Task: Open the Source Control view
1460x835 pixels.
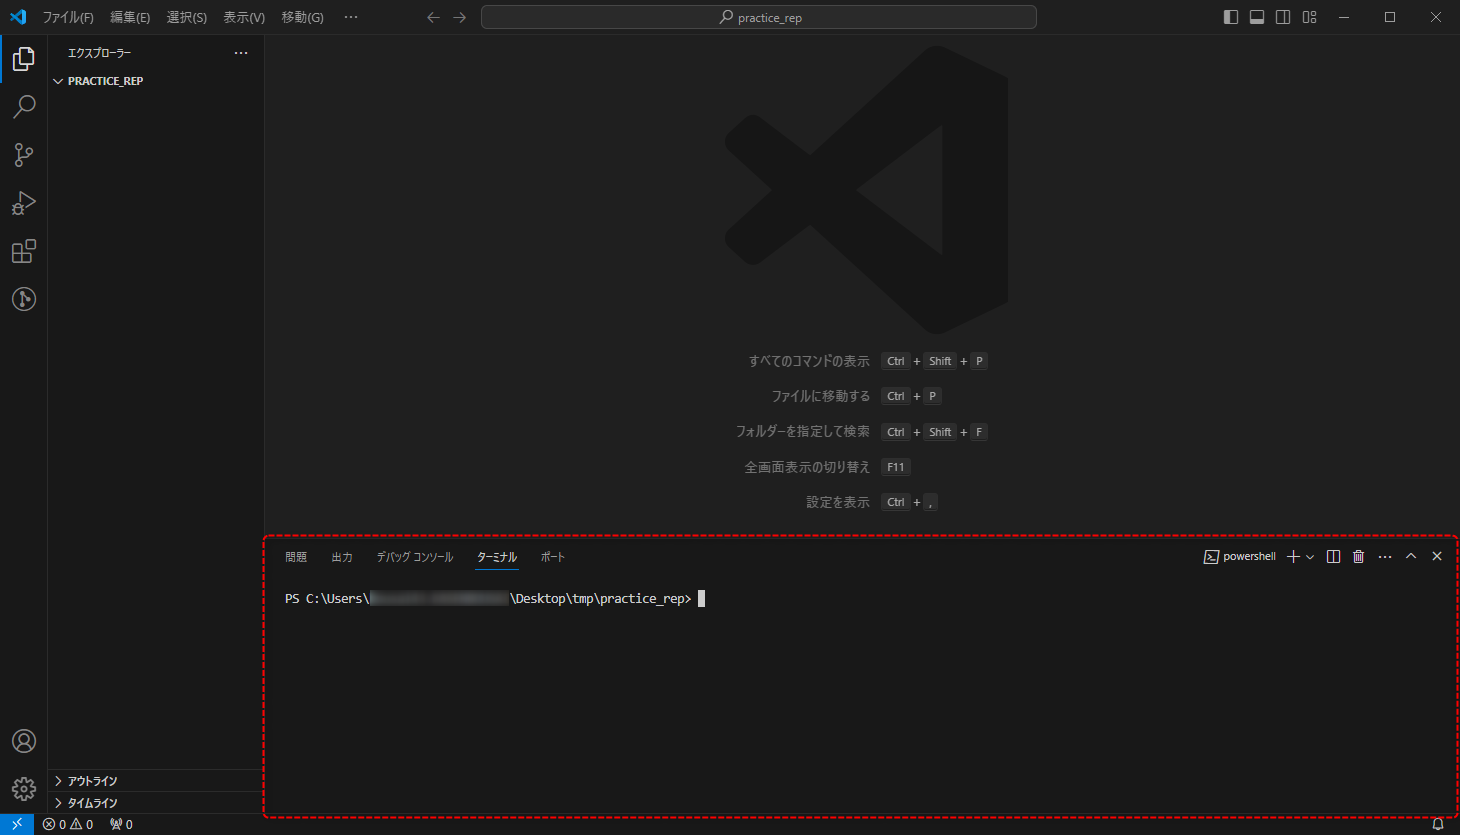Action: 24,155
